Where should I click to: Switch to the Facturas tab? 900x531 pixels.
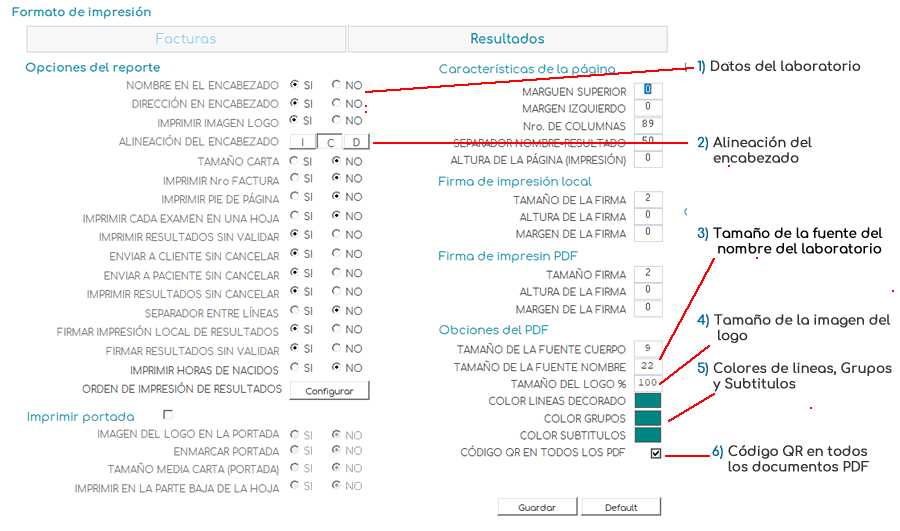186,39
